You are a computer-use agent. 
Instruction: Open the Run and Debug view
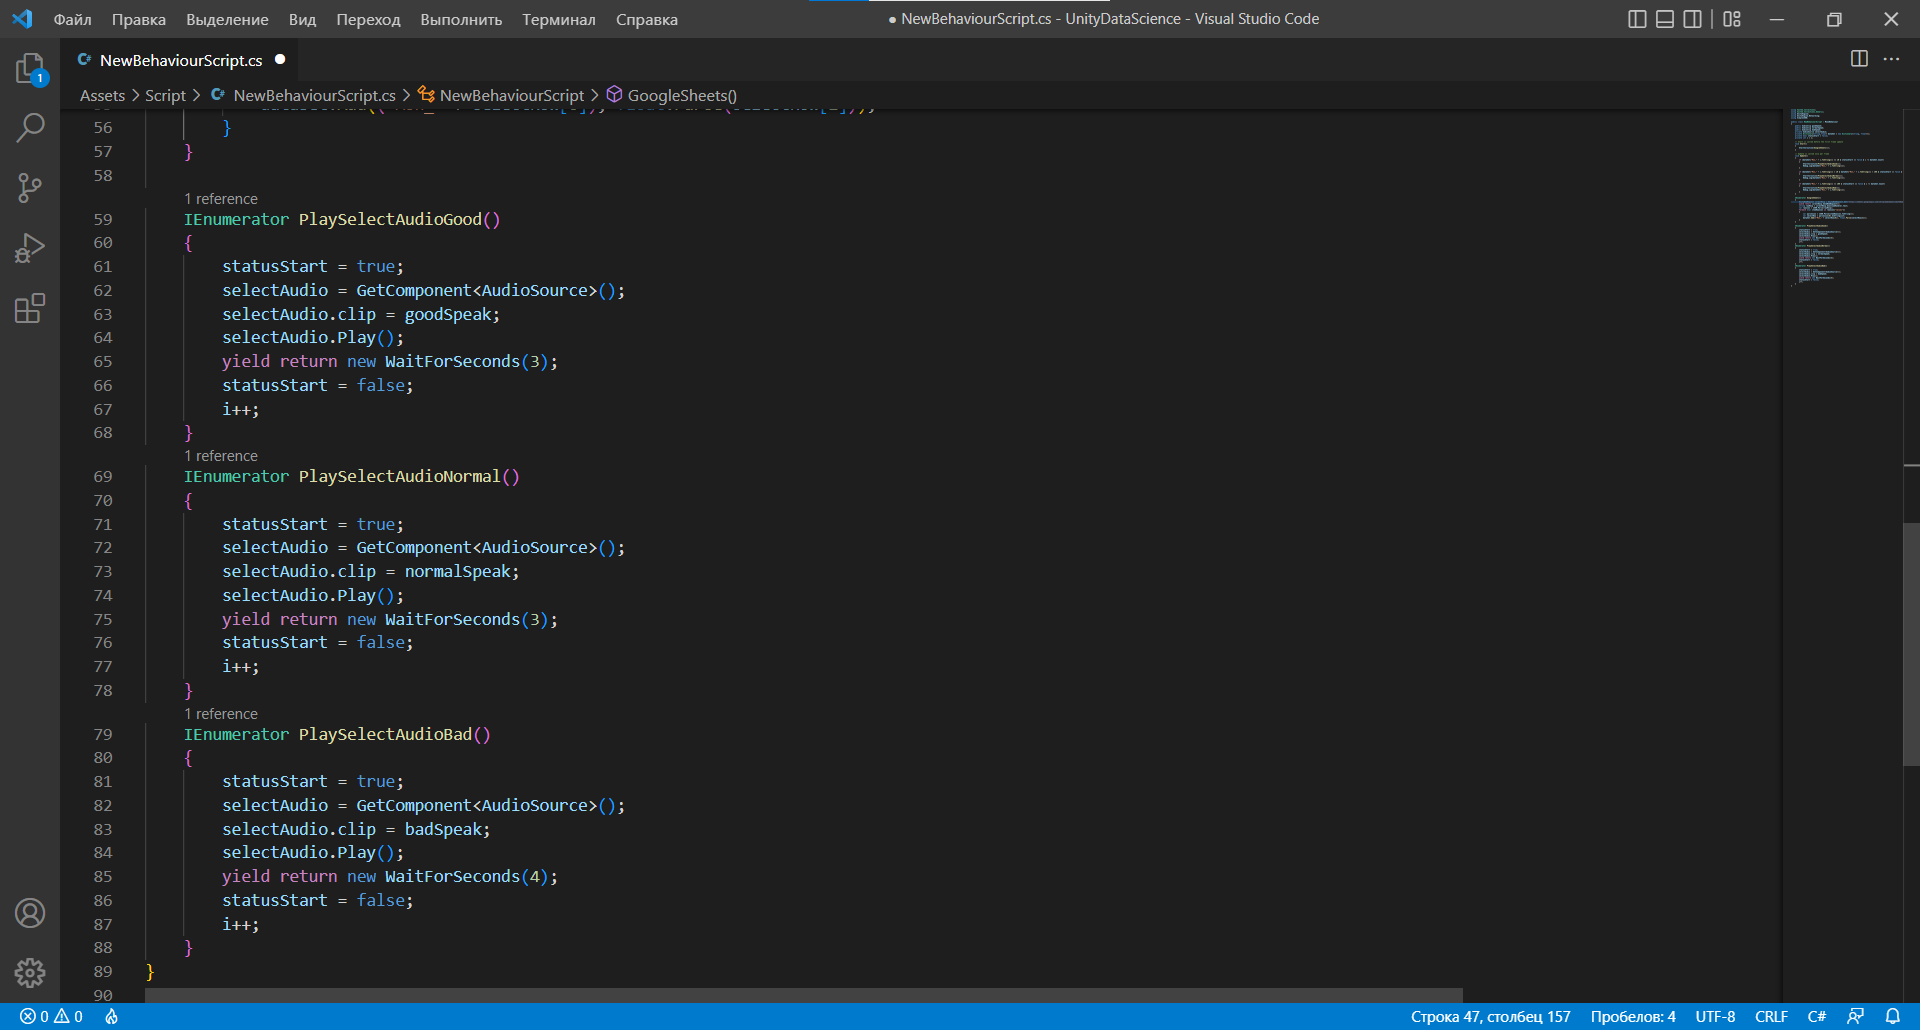click(x=30, y=248)
